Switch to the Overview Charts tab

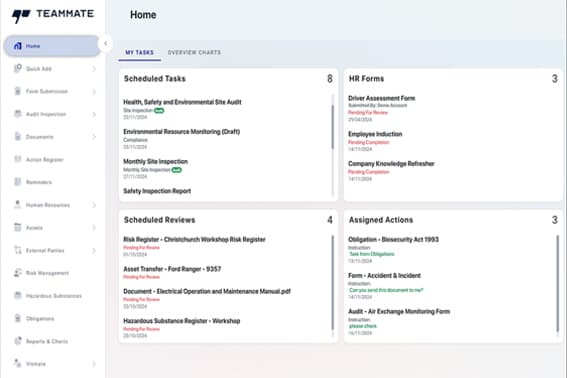[x=194, y=52]
